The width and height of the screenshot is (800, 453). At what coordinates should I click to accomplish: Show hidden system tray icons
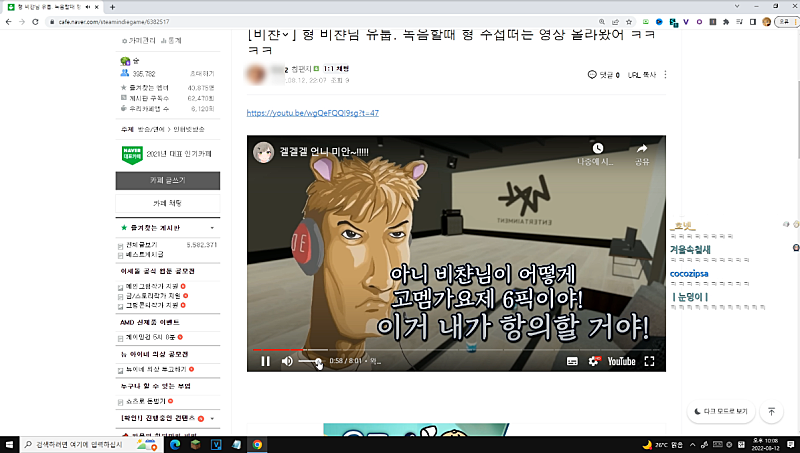[x=692, y=445]
